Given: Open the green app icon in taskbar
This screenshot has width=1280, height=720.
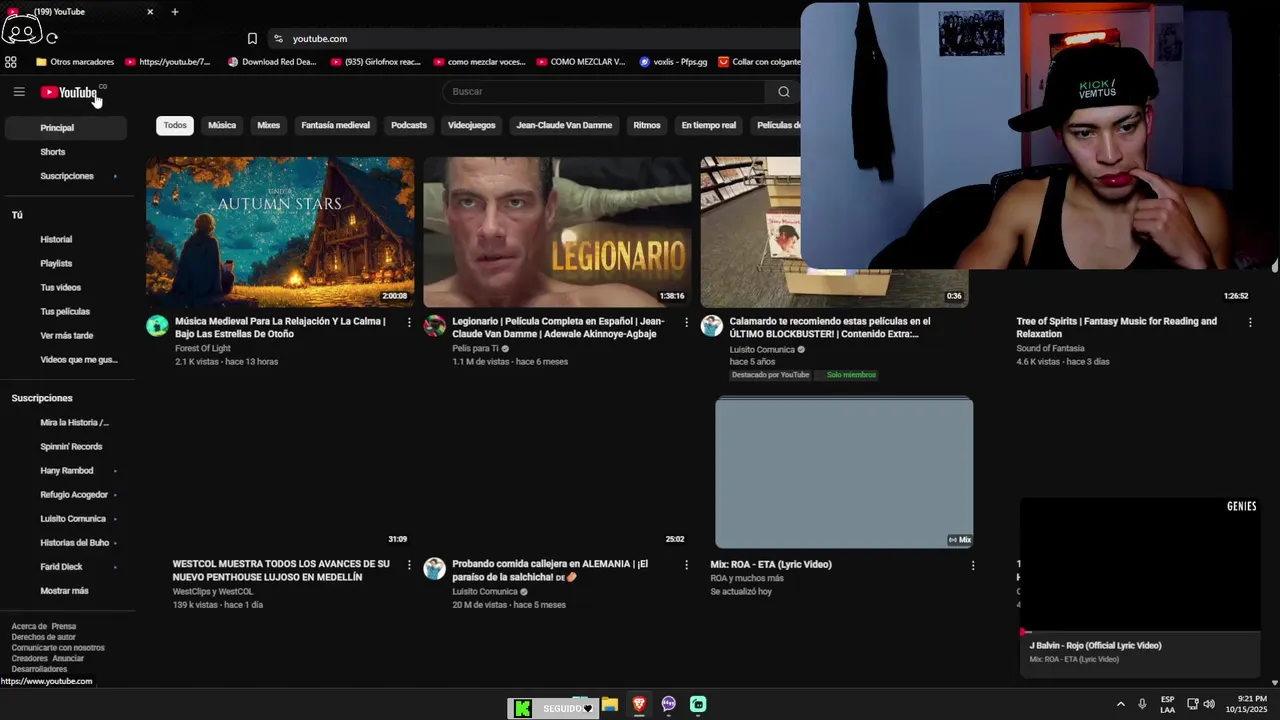Looking at the screenshot, I should pos(698,704).
